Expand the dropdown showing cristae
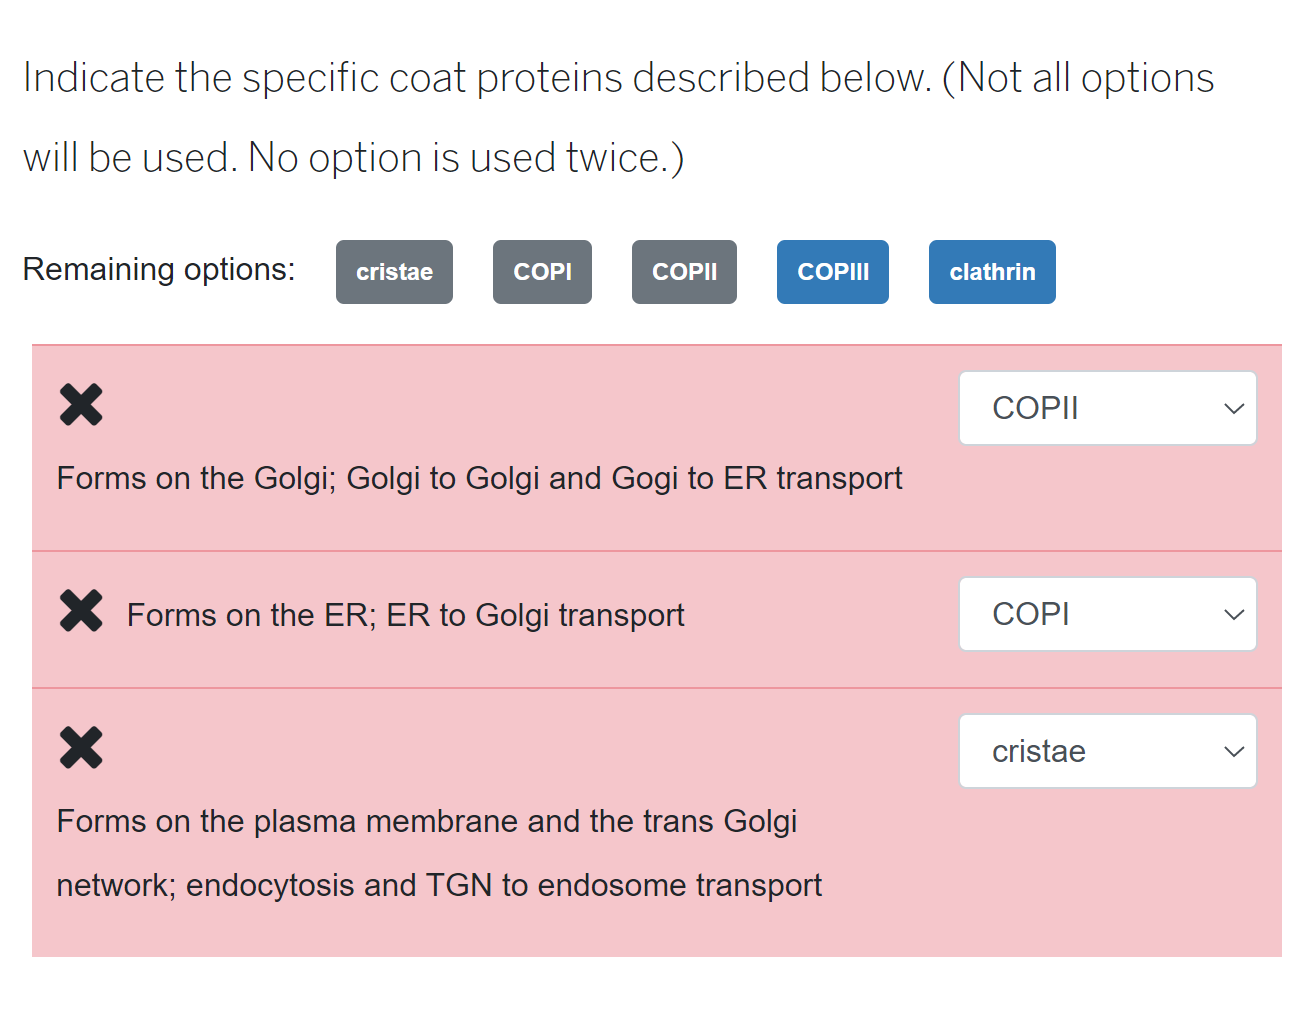1295x1019 pixels. pyautogui.click(x=1106, y=752)
